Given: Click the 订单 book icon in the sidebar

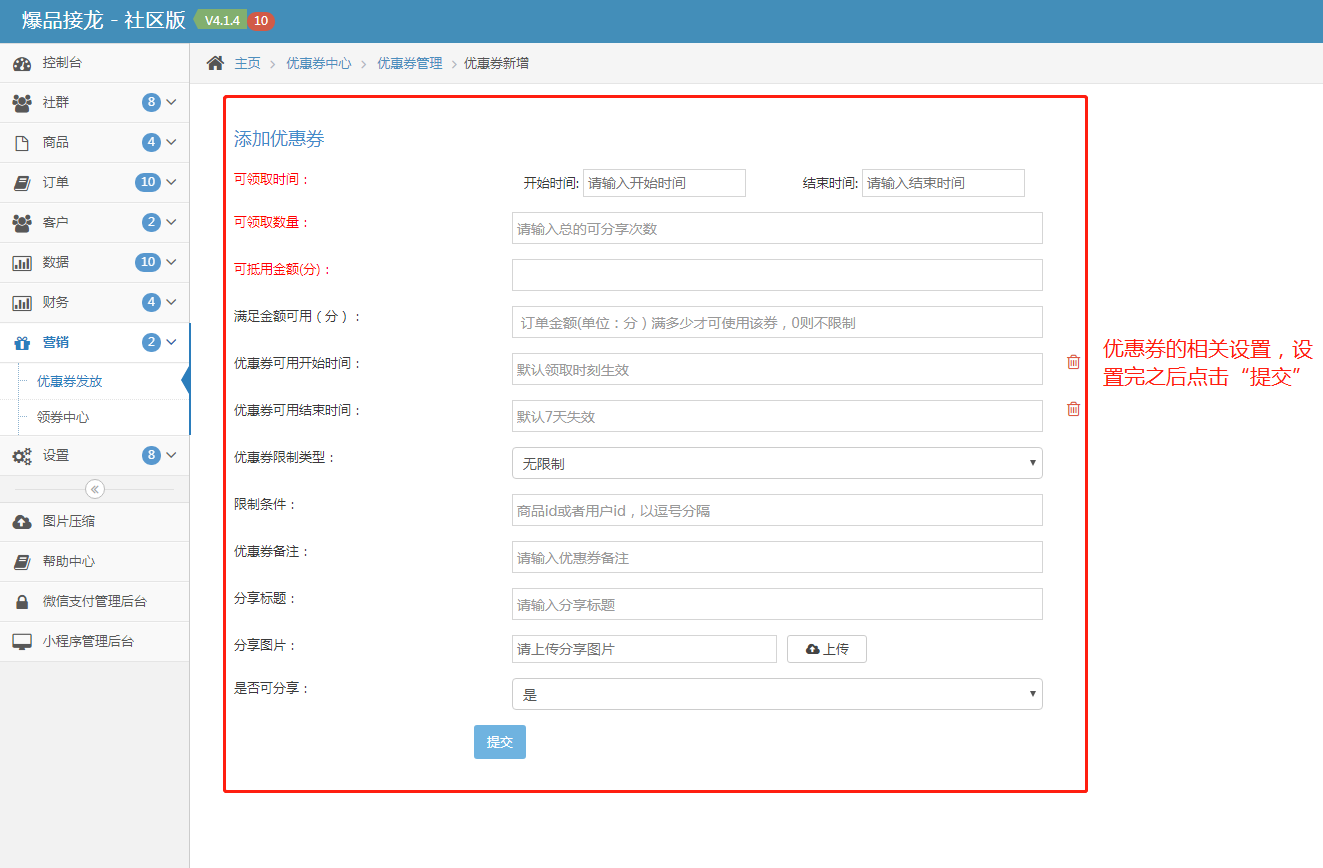Looking at the screenshot, I should click(x=22, y=183).
